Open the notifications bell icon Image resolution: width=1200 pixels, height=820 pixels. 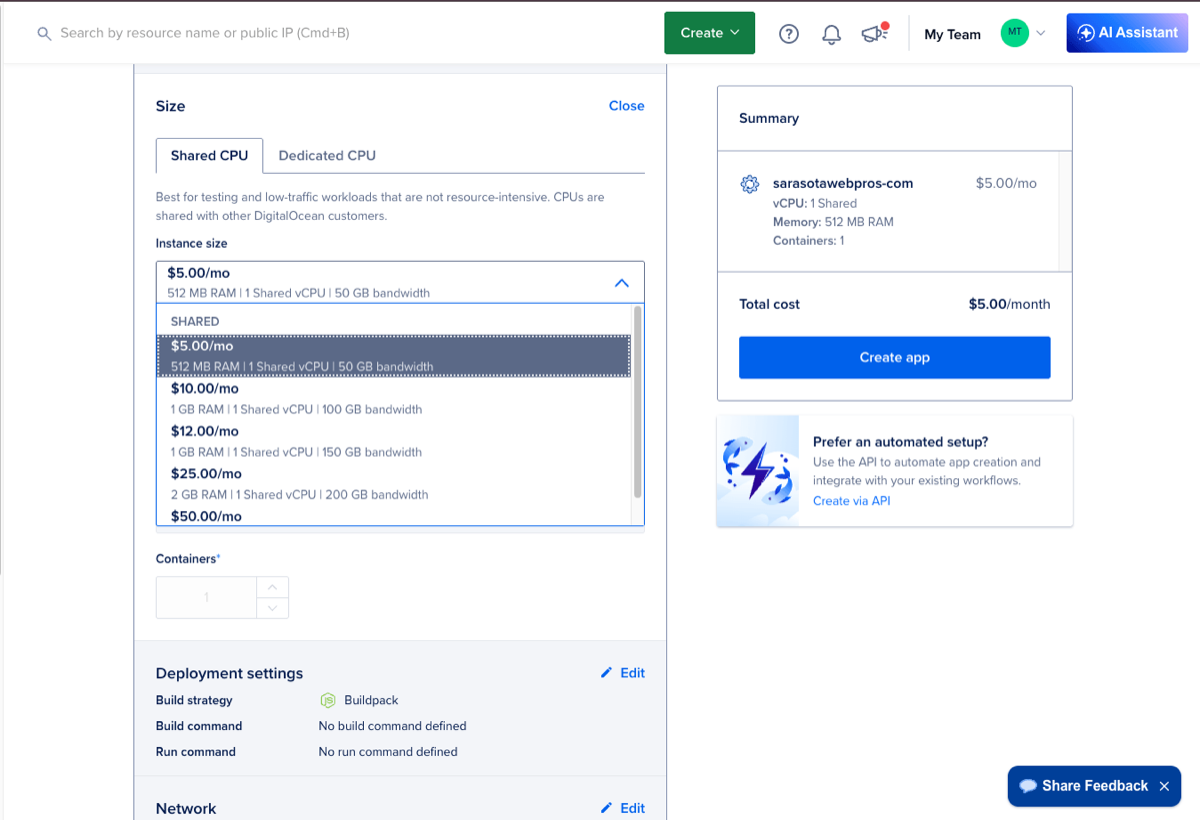pyautogui.click(x=831, y=34)
